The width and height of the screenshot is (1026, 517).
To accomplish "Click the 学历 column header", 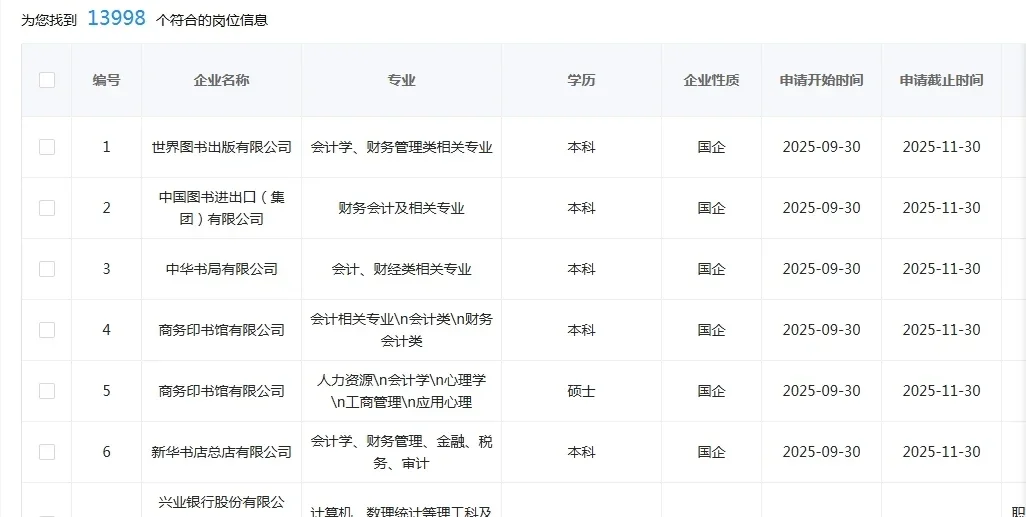I will 581,80.
